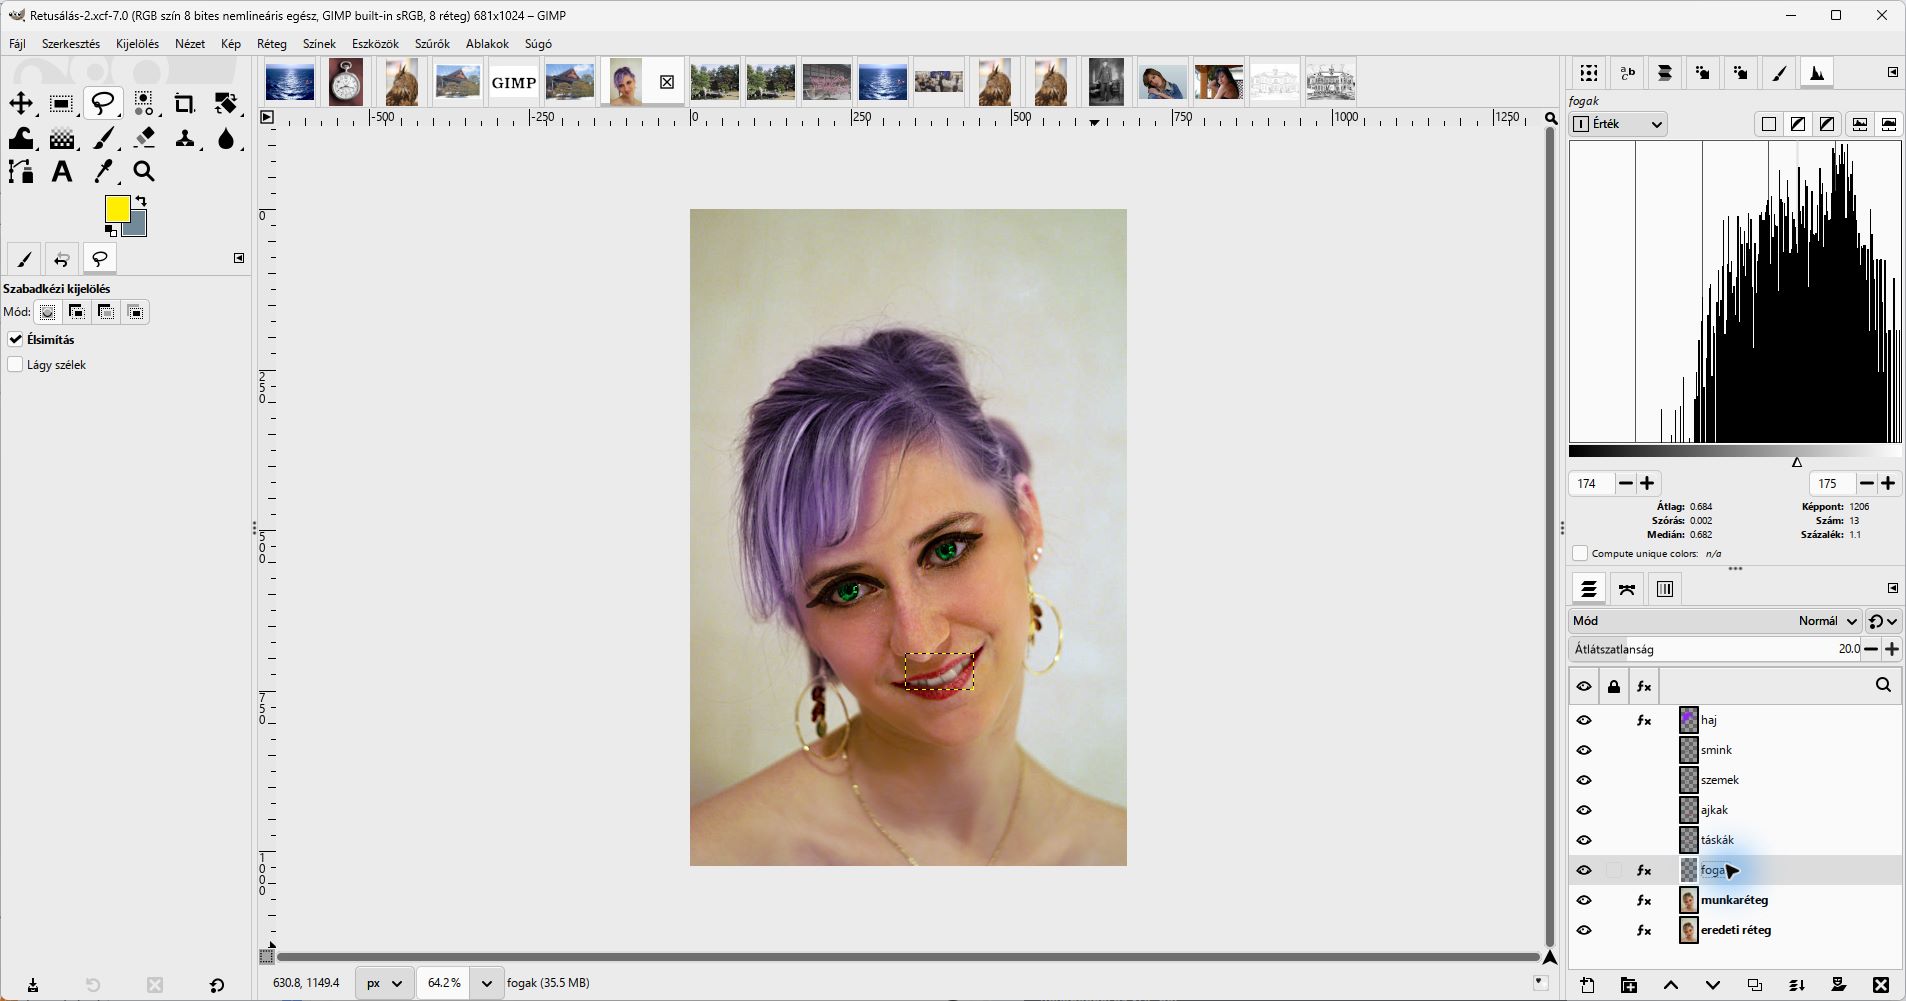The image size is (1906, 1001).
Task: Create a new layer in Layers panel
Action: [1587, 985]
